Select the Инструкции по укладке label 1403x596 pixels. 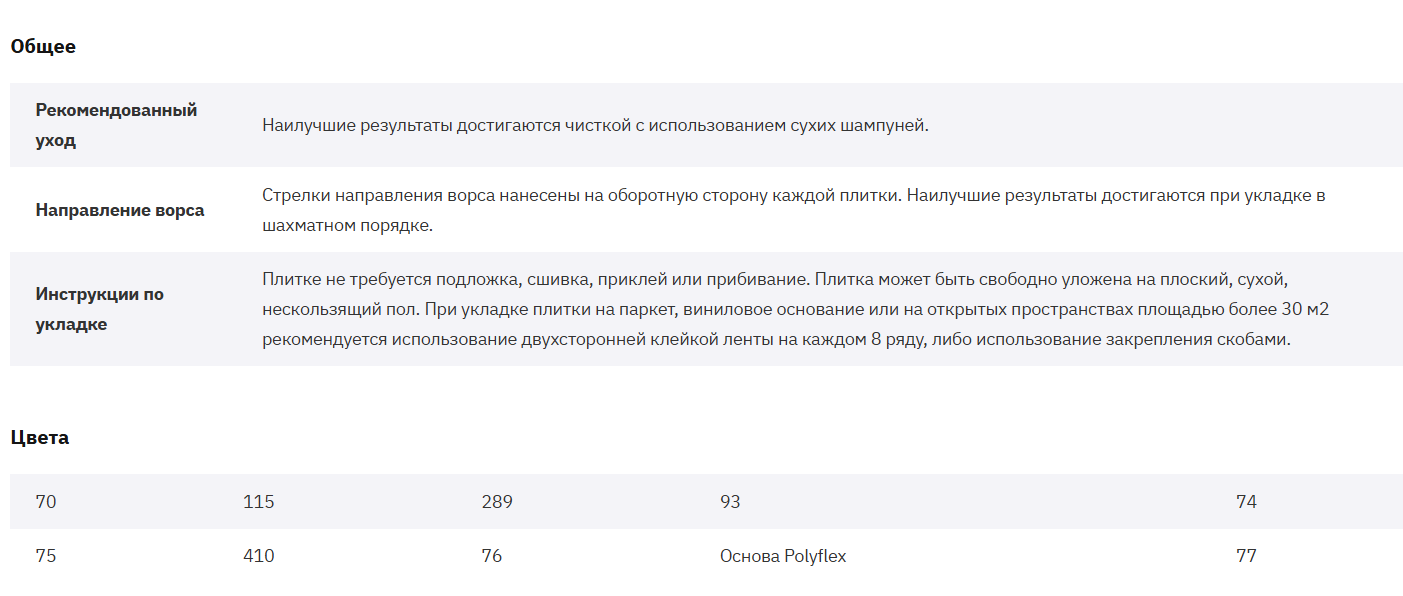point(100,309)
